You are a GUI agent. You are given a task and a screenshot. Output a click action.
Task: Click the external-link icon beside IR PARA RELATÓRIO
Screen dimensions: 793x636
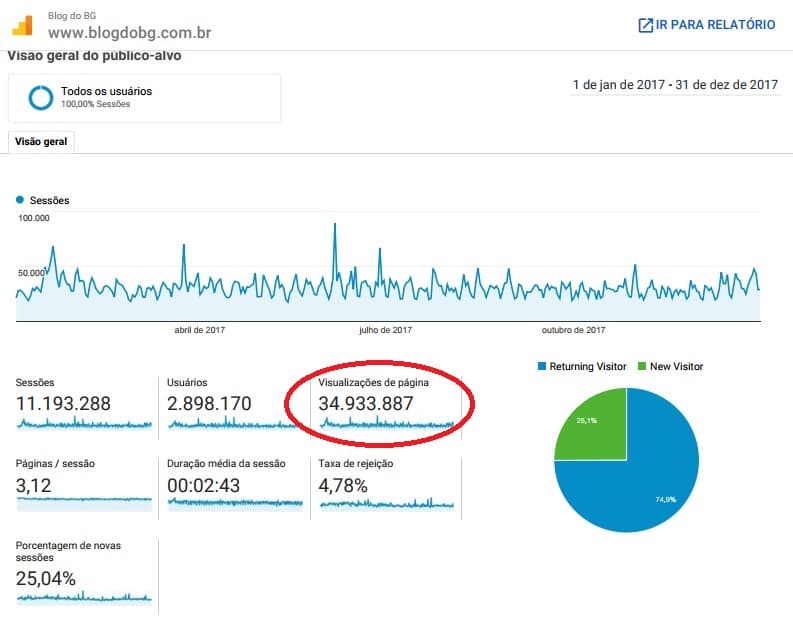point(645,25)
